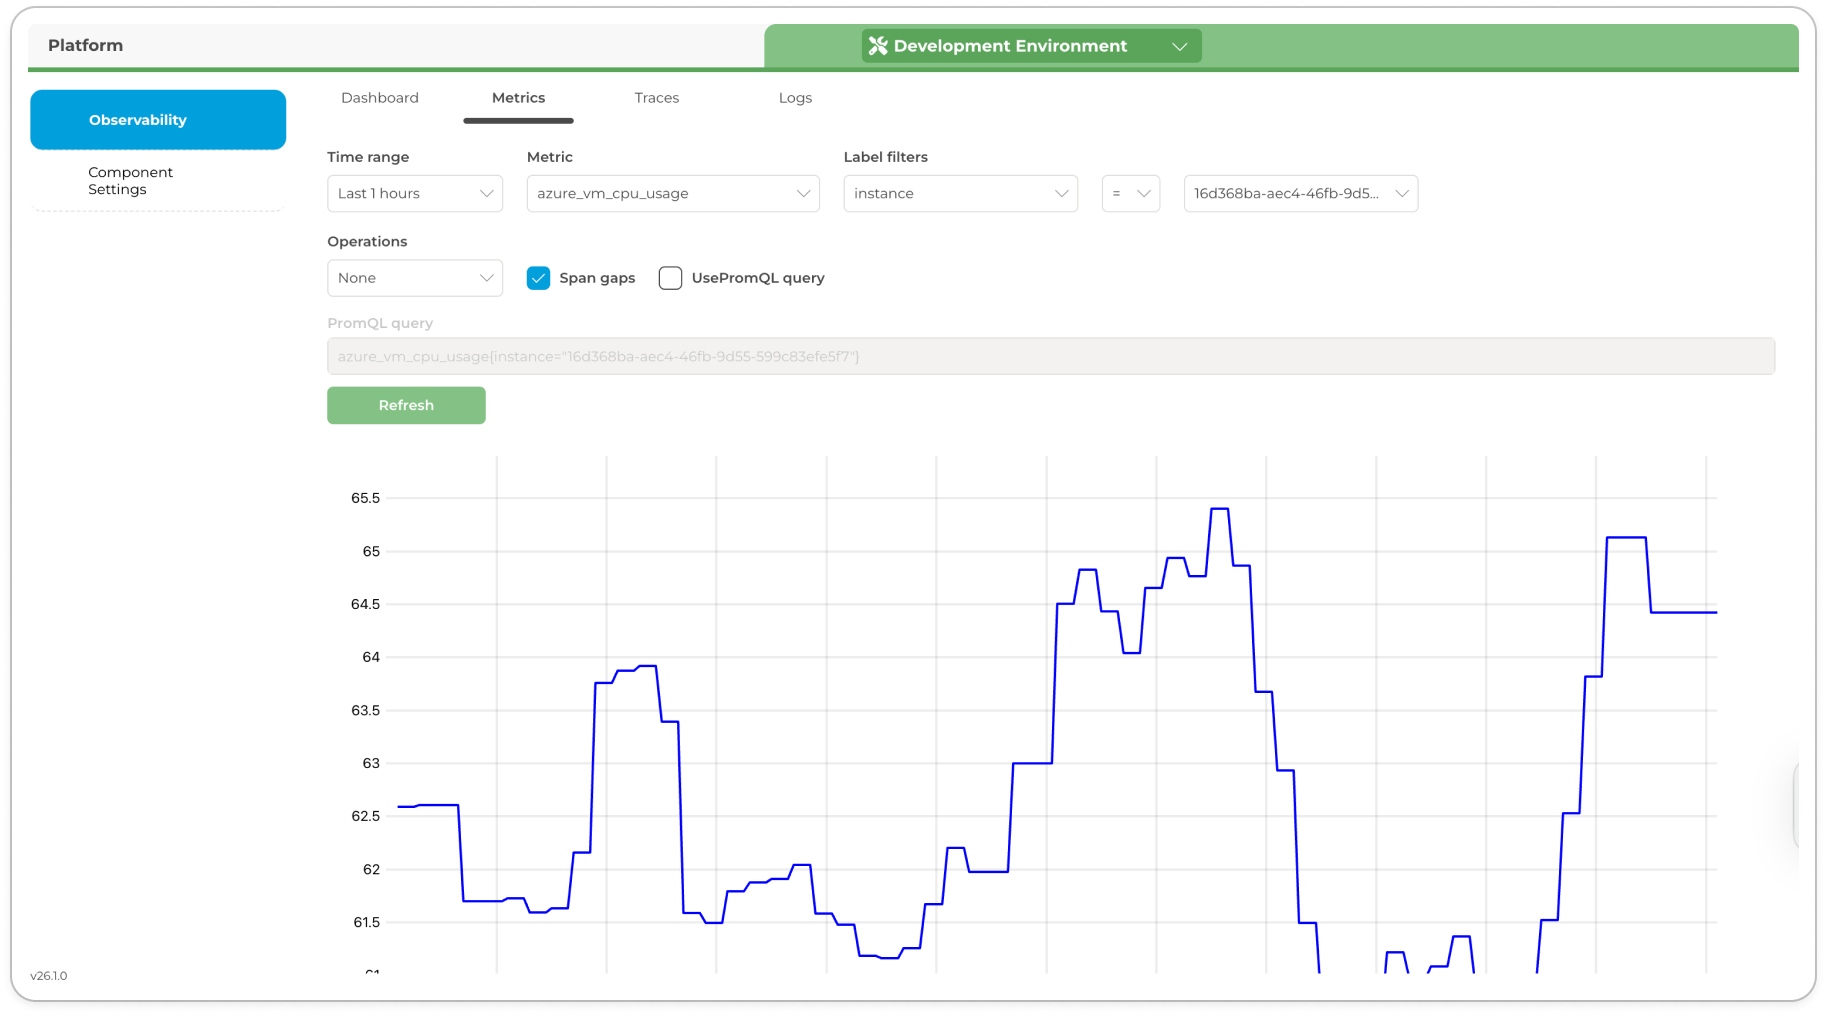The height and width of the screenshot is (1016, 1827).
Task: Click the Operations dropdown chevron icon
Action: pyautogui.click(x=486, y=278)
